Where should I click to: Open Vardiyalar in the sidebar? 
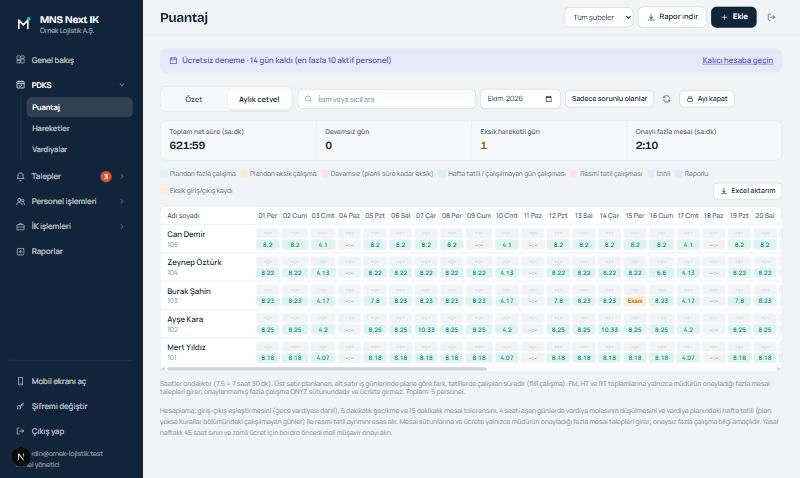coord(80,149)
